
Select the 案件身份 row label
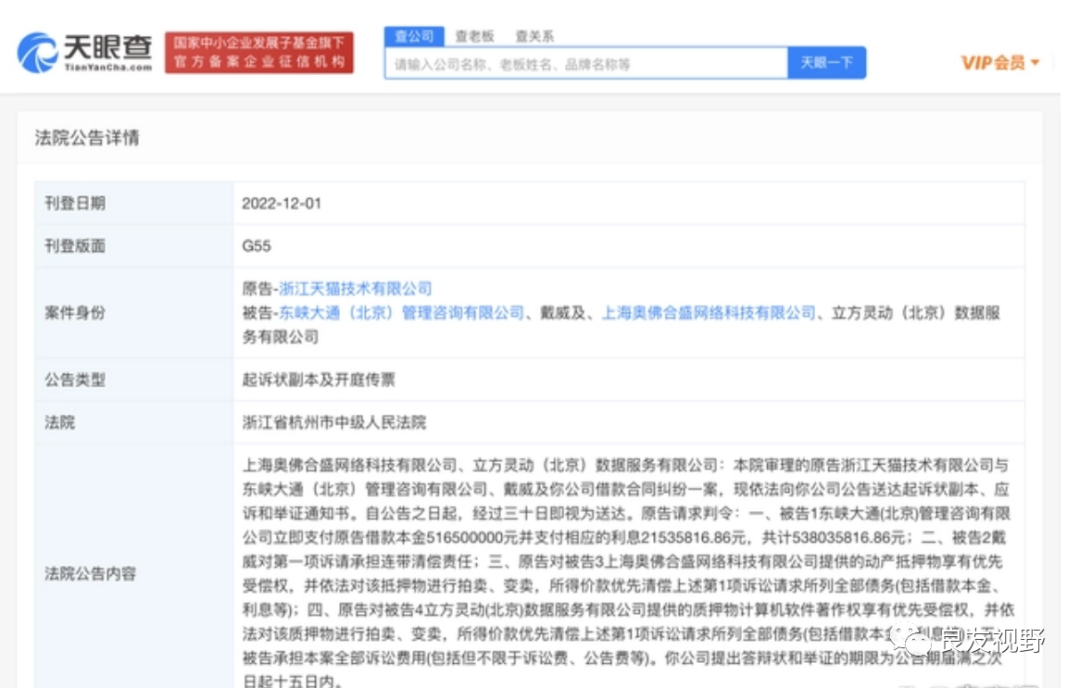pyautogui.click(x=75, y=313)
